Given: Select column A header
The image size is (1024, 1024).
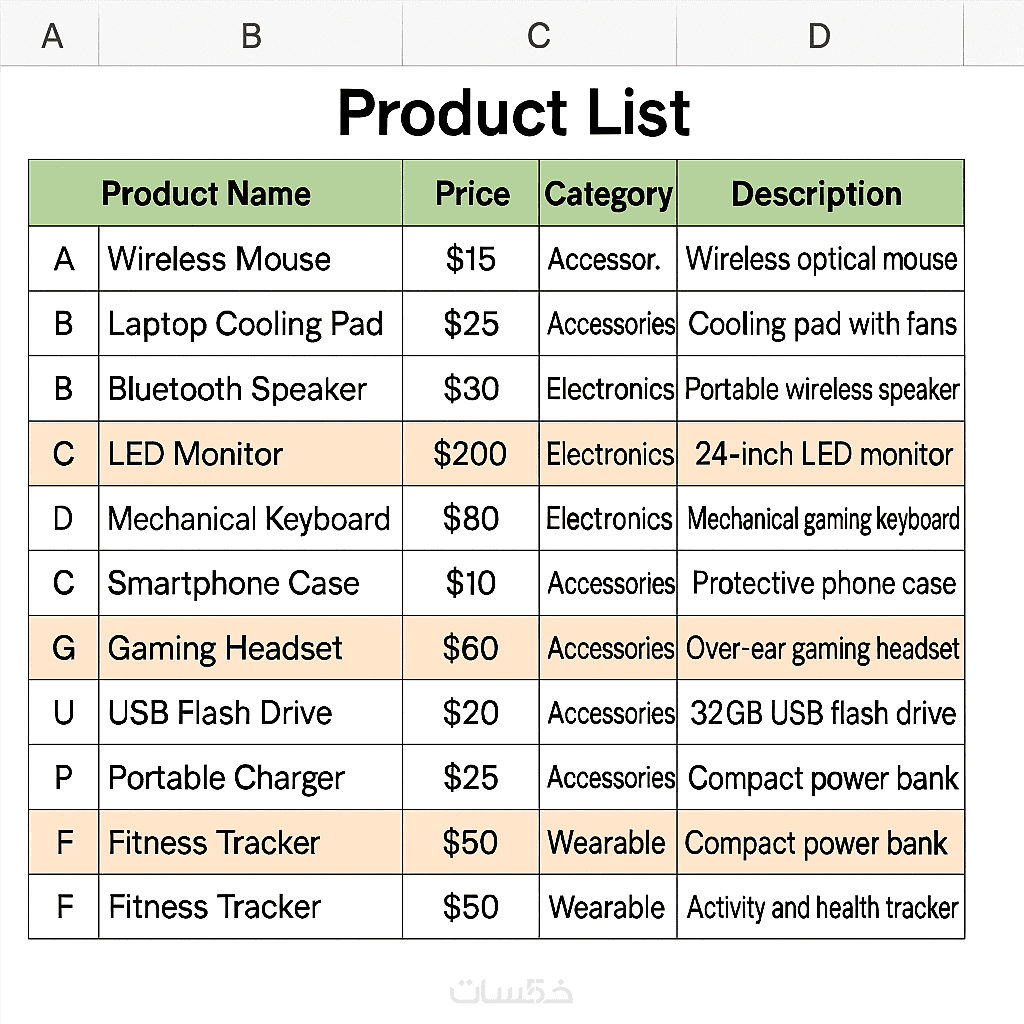Looking at the screenshot, I should [52, 36].
